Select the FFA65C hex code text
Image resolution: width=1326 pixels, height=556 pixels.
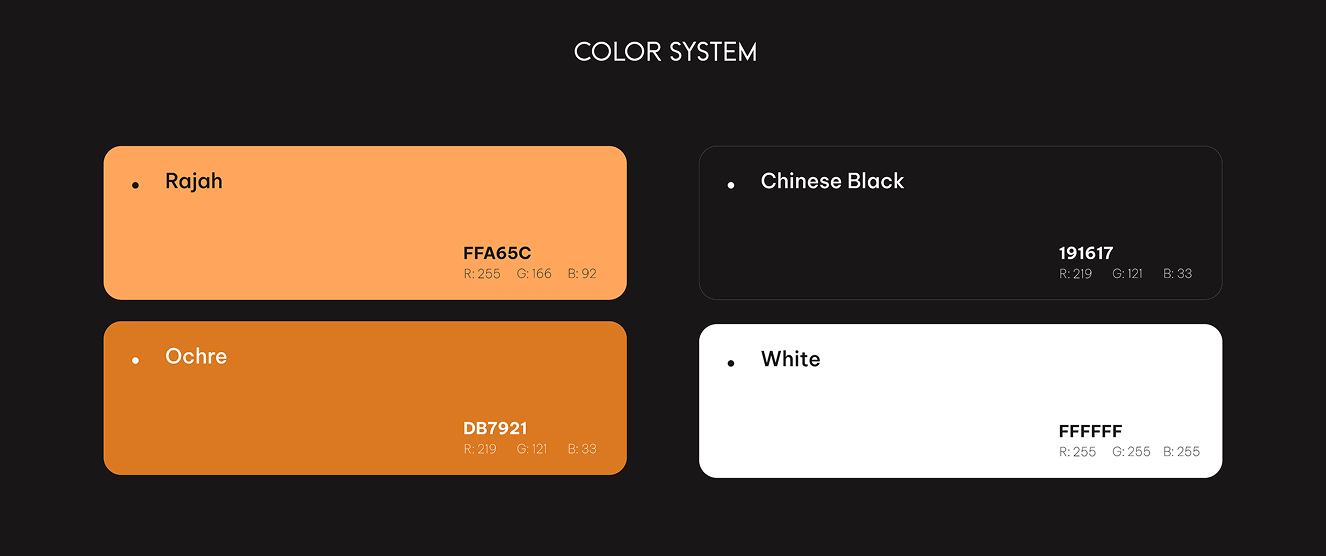(x=497, y=253)
